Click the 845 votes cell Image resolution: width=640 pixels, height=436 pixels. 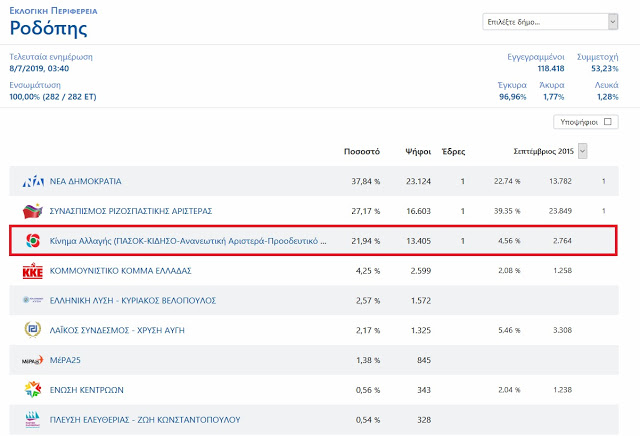(x=424, y=360)
